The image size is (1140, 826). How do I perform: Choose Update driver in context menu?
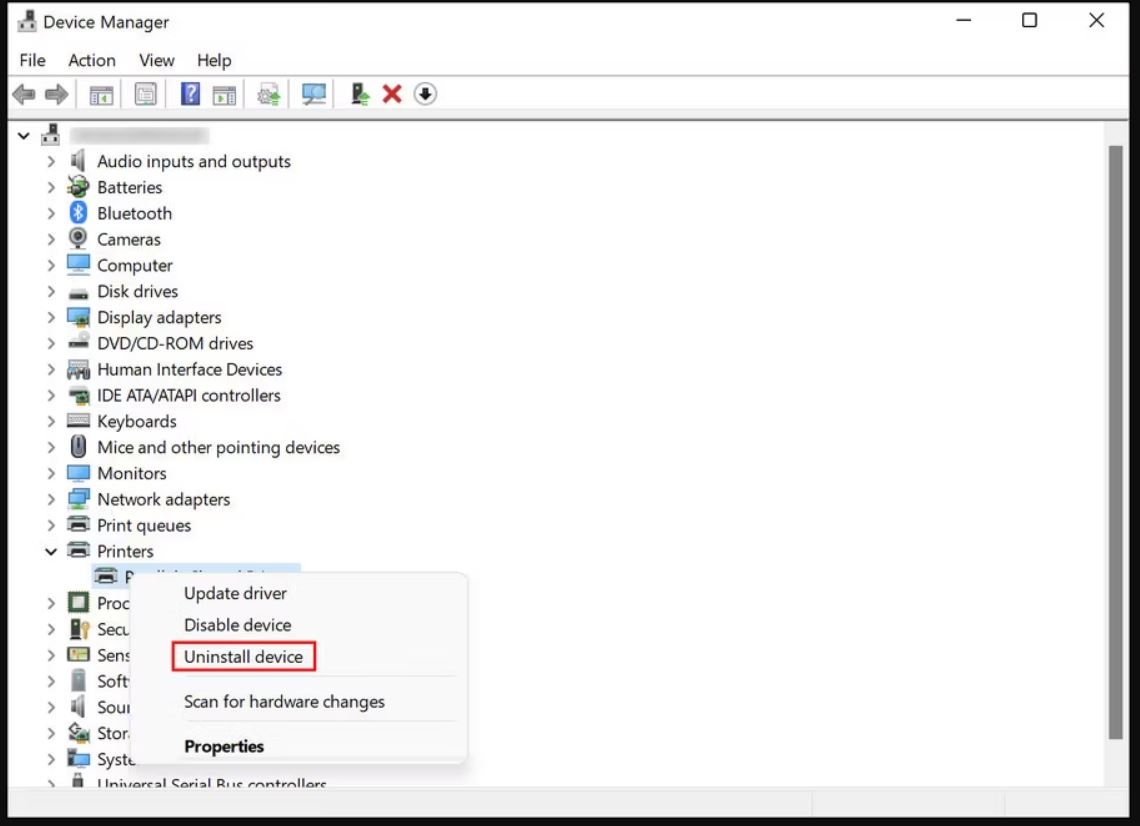[236, 593]
